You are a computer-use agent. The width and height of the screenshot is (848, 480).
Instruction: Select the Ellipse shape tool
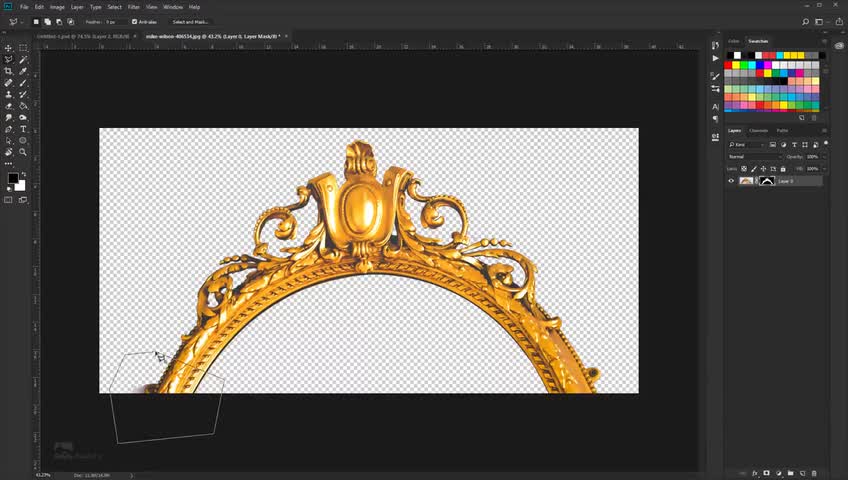pos(23,141)
